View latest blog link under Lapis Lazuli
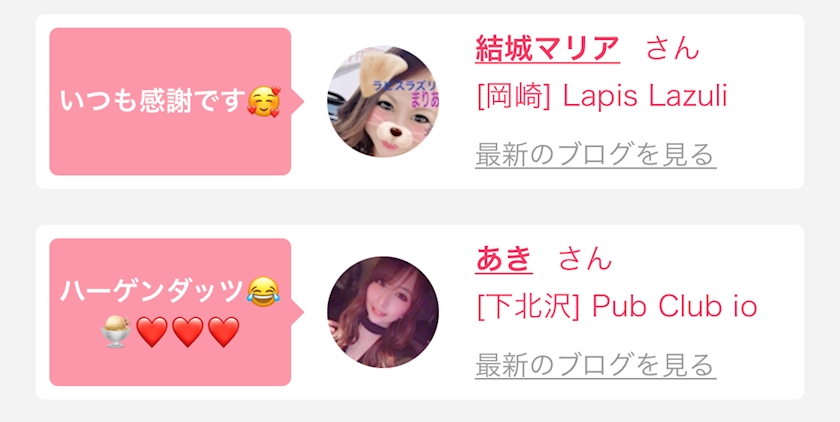This screenshot has width=840, height=422. coord(596,155)
